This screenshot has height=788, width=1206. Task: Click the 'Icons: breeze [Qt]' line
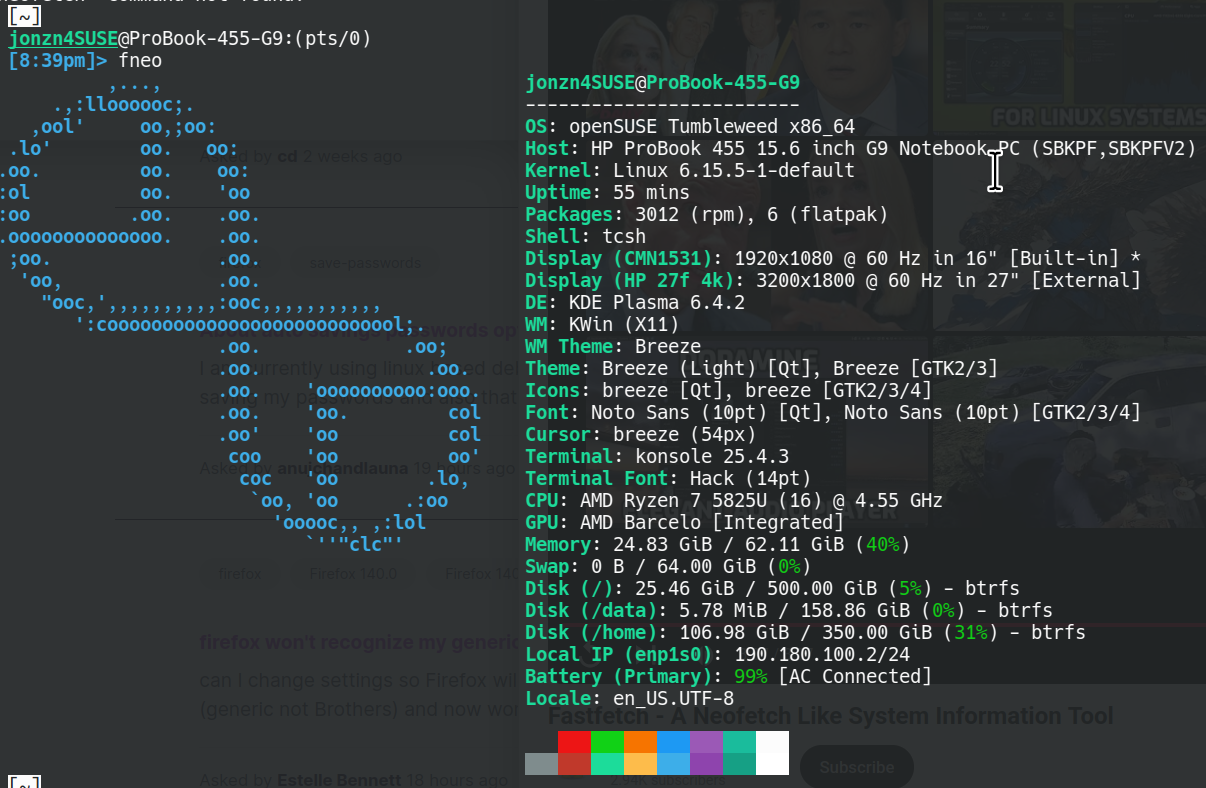click(x=728, y=391)
